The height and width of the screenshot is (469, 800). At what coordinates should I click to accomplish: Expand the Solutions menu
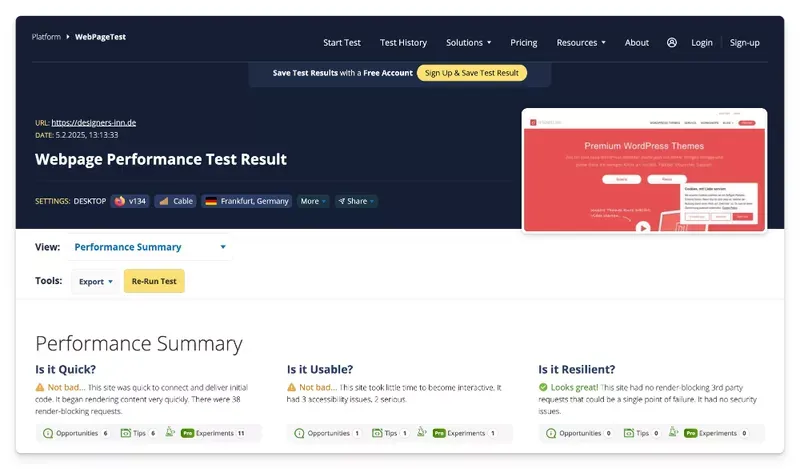(x=468, y=43)
